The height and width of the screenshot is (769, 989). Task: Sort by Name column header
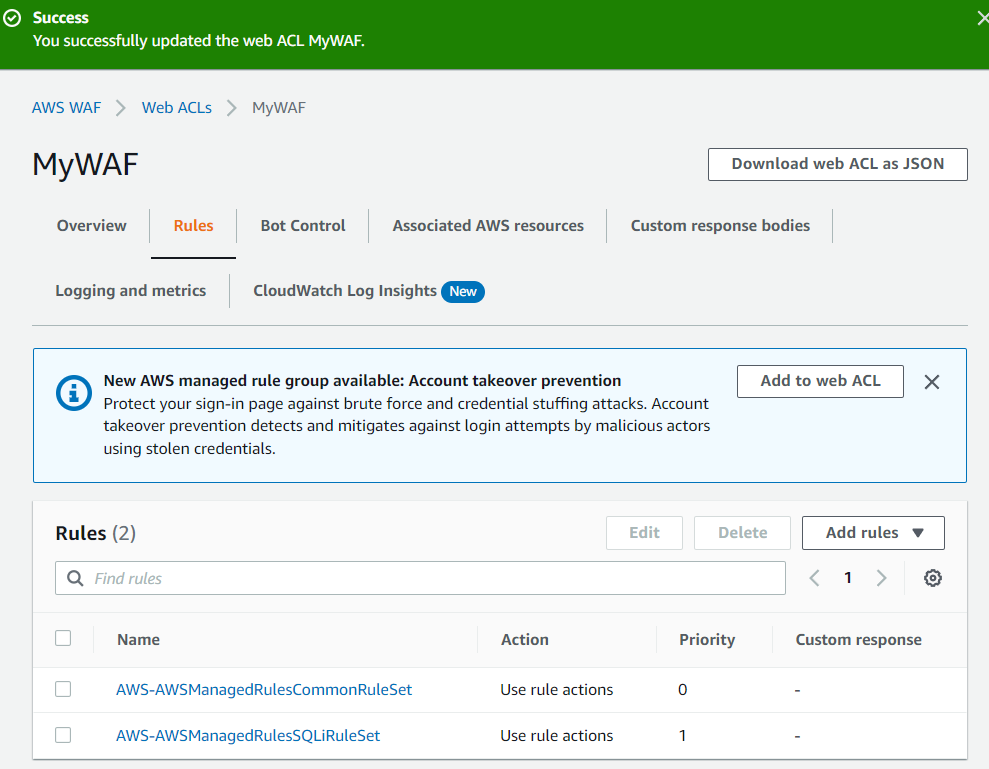[x=138, y=640]
